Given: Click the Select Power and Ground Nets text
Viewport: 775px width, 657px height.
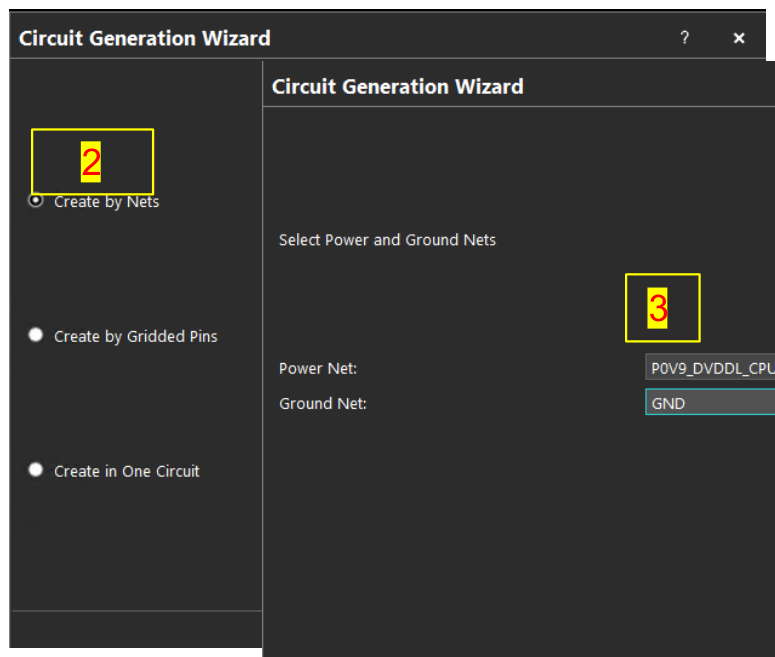Looking at the screenshot, I should 387,240.
